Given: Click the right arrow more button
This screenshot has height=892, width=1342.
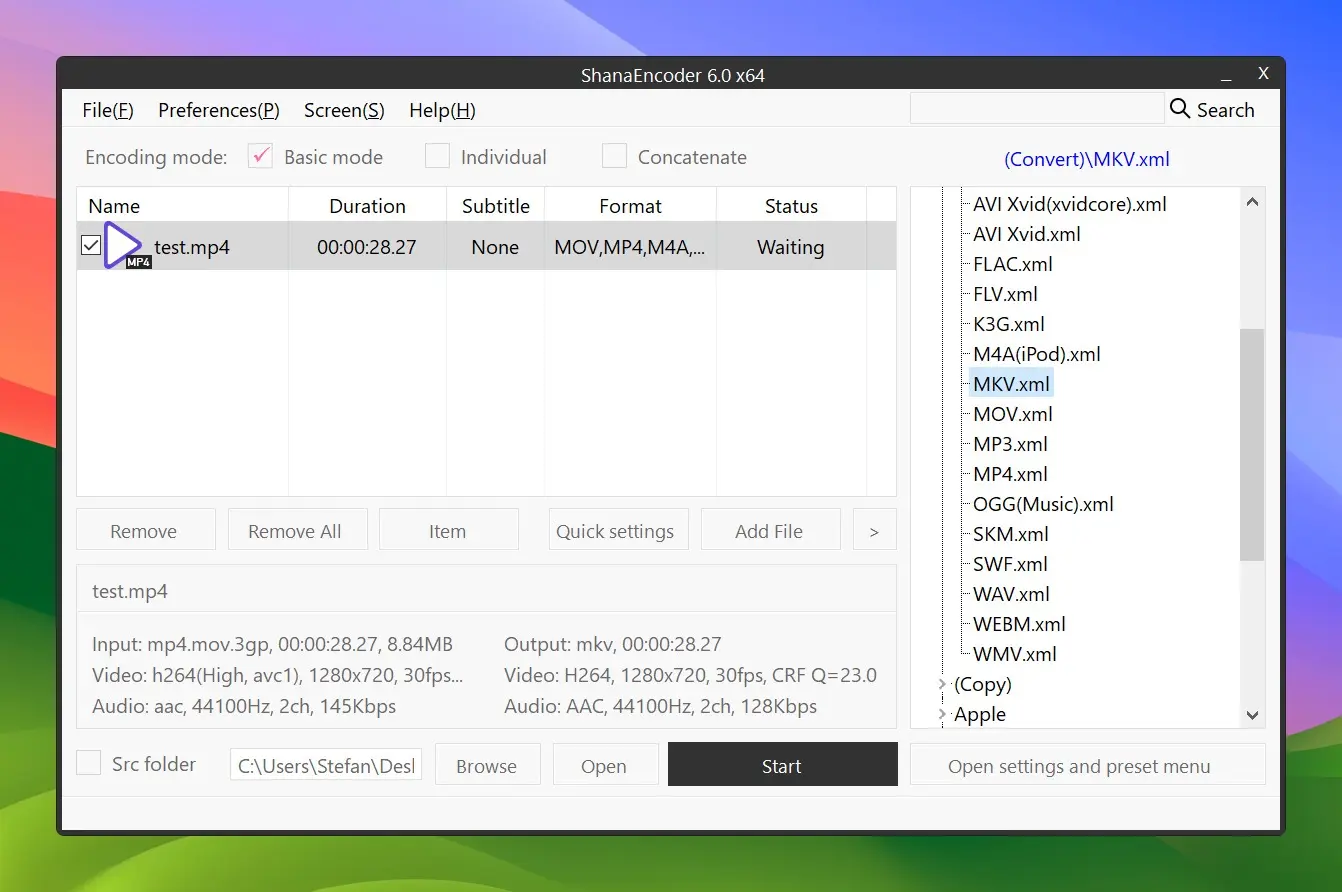Looking at the screenshot, I should 874,531.
